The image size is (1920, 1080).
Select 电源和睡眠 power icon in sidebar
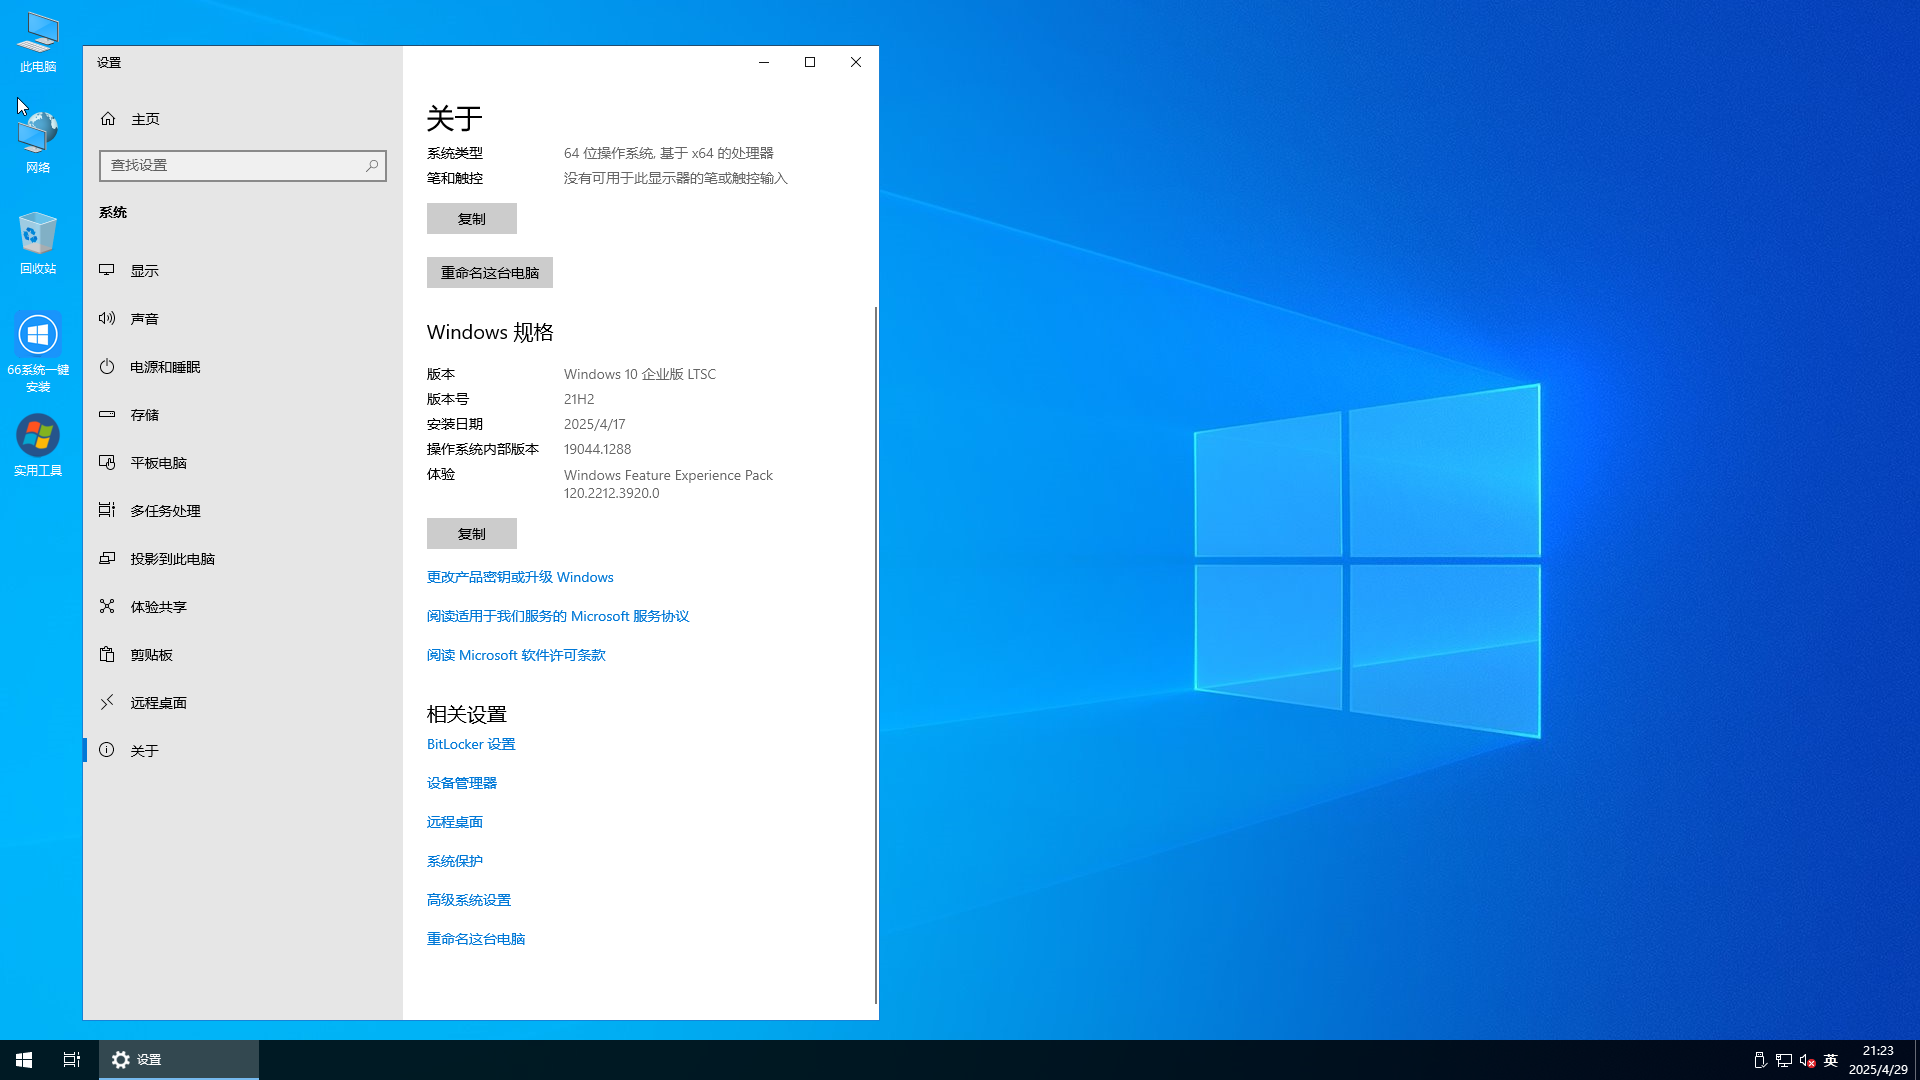click(107, 366)
